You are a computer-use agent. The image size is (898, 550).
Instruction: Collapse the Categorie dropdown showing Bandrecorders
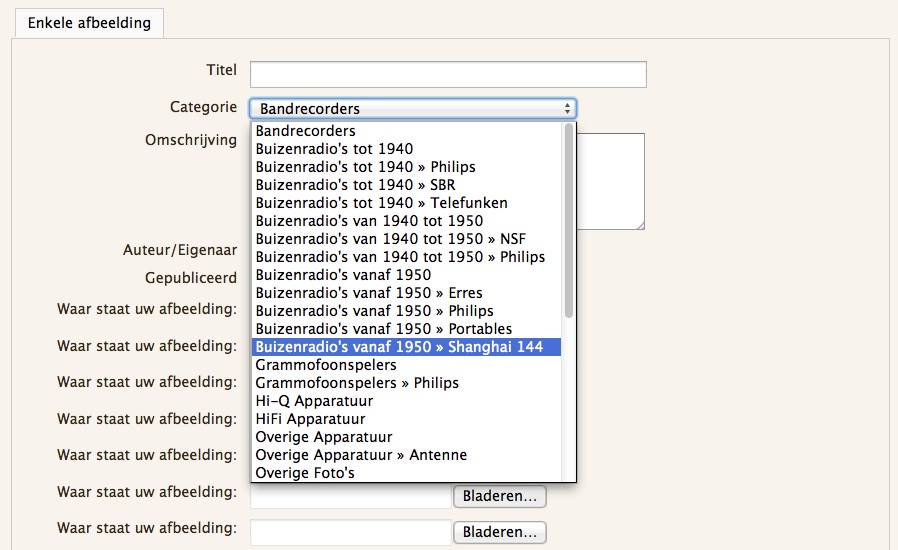click(412, 109)
